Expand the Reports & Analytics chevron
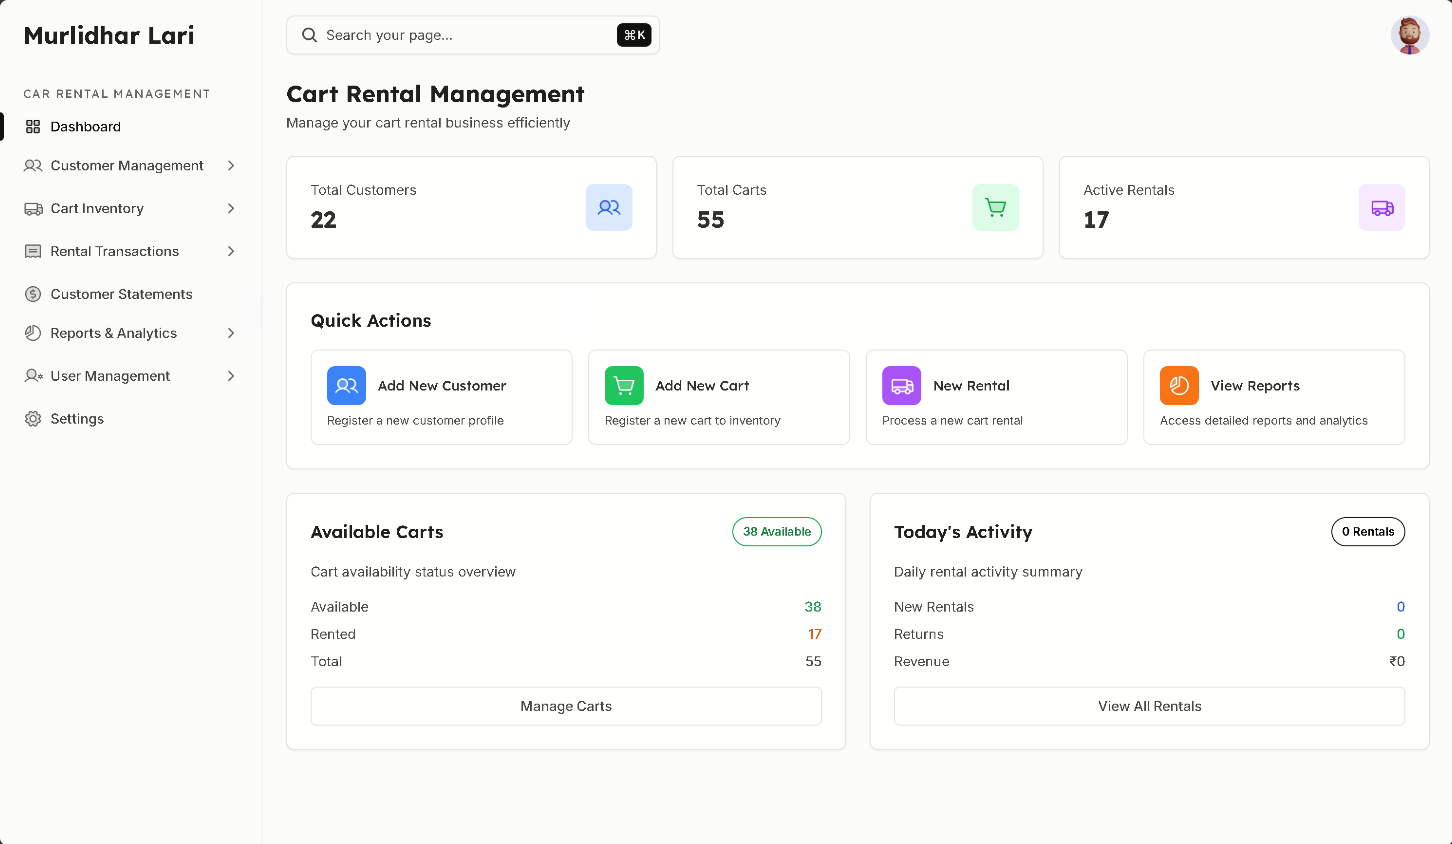This screenshot has height=844, width=1452. [231, 333]
